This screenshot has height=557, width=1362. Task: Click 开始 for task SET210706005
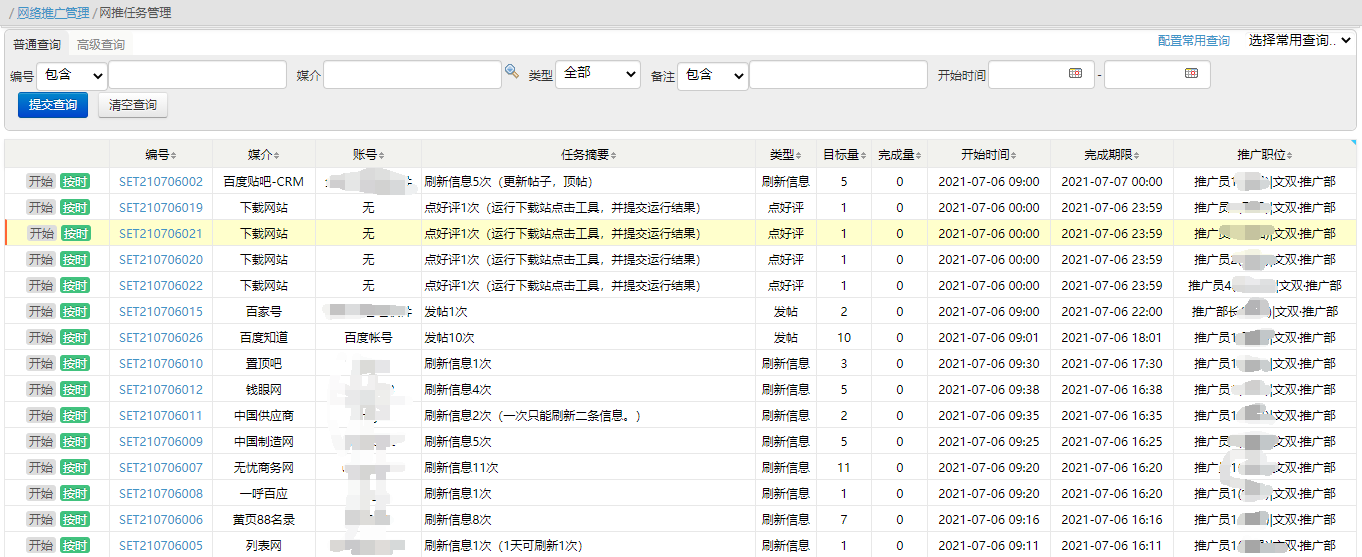pos(41,546)
